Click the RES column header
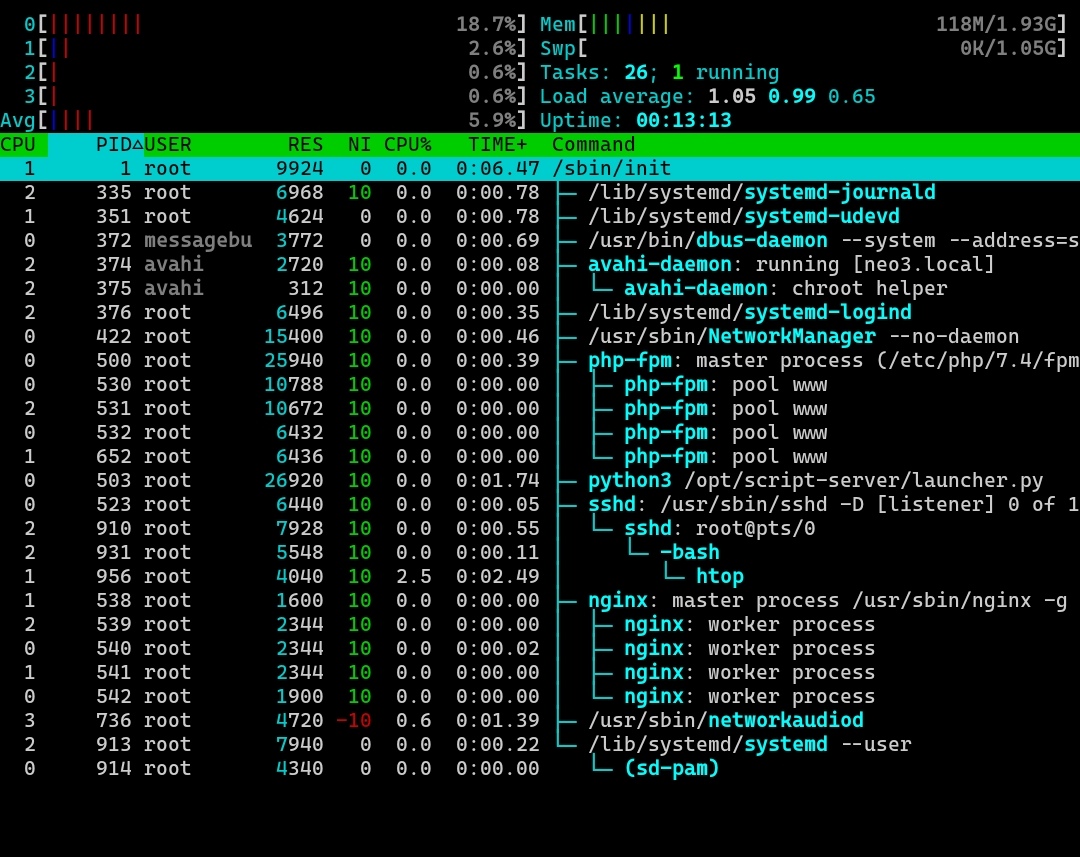This screenshot has width=1080, height=857. 305,144
